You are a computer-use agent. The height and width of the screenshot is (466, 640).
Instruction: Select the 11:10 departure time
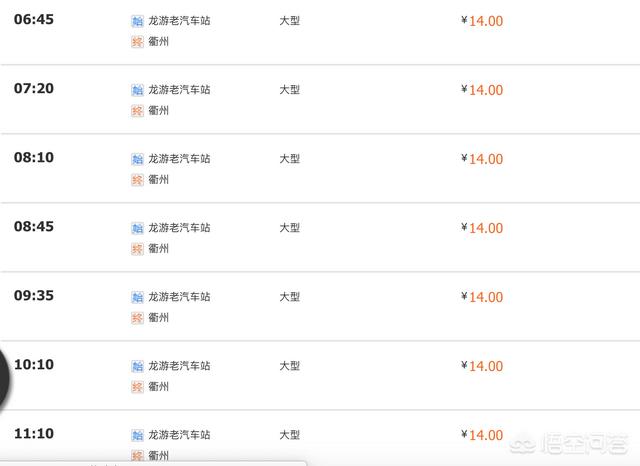(x=34, y=433)
